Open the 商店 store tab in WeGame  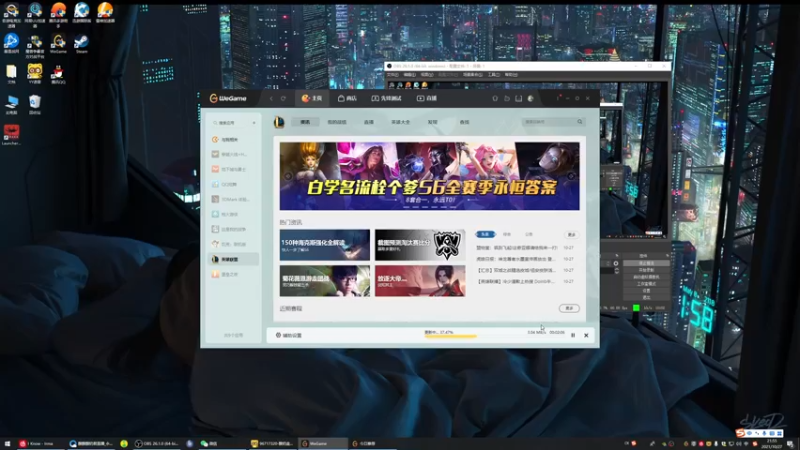pyautogui.click(x=347, y=98)
